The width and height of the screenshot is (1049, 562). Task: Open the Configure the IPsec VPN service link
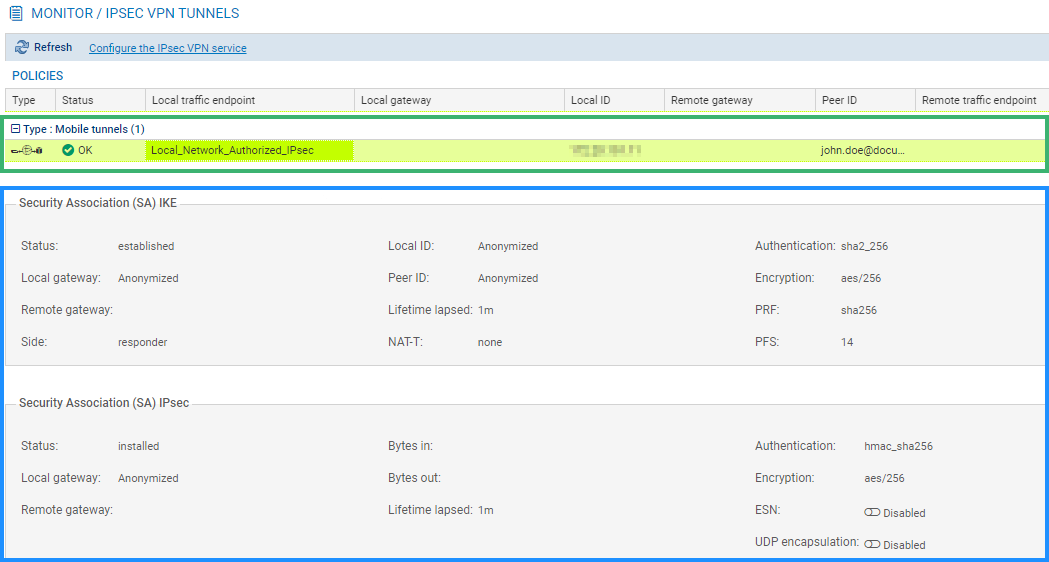tap(167, 48)
